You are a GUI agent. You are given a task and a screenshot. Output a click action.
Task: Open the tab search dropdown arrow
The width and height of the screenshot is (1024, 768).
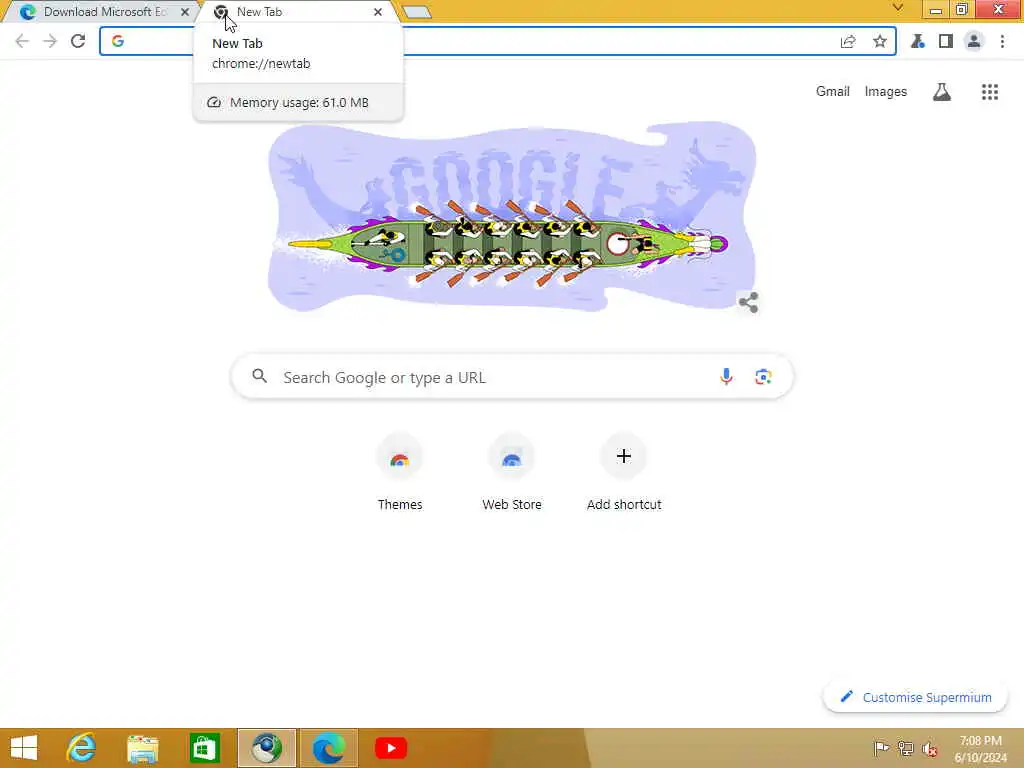tap(898, 8)
